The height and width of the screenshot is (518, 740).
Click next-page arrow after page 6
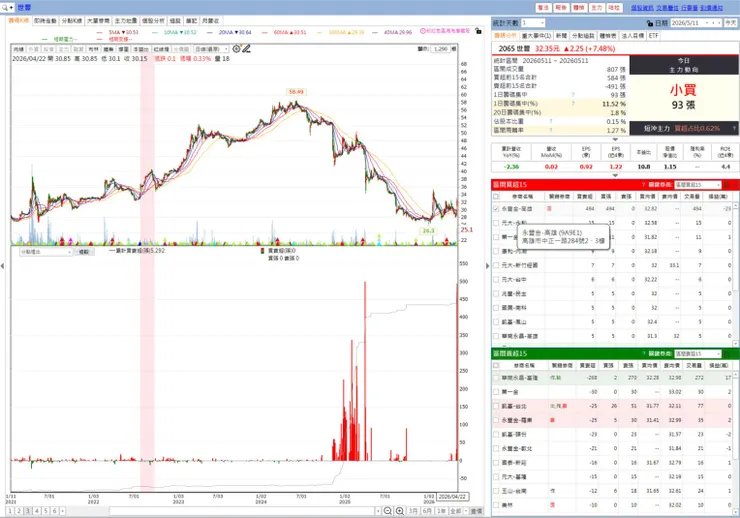pyautogui.click(x=63, y=511)
